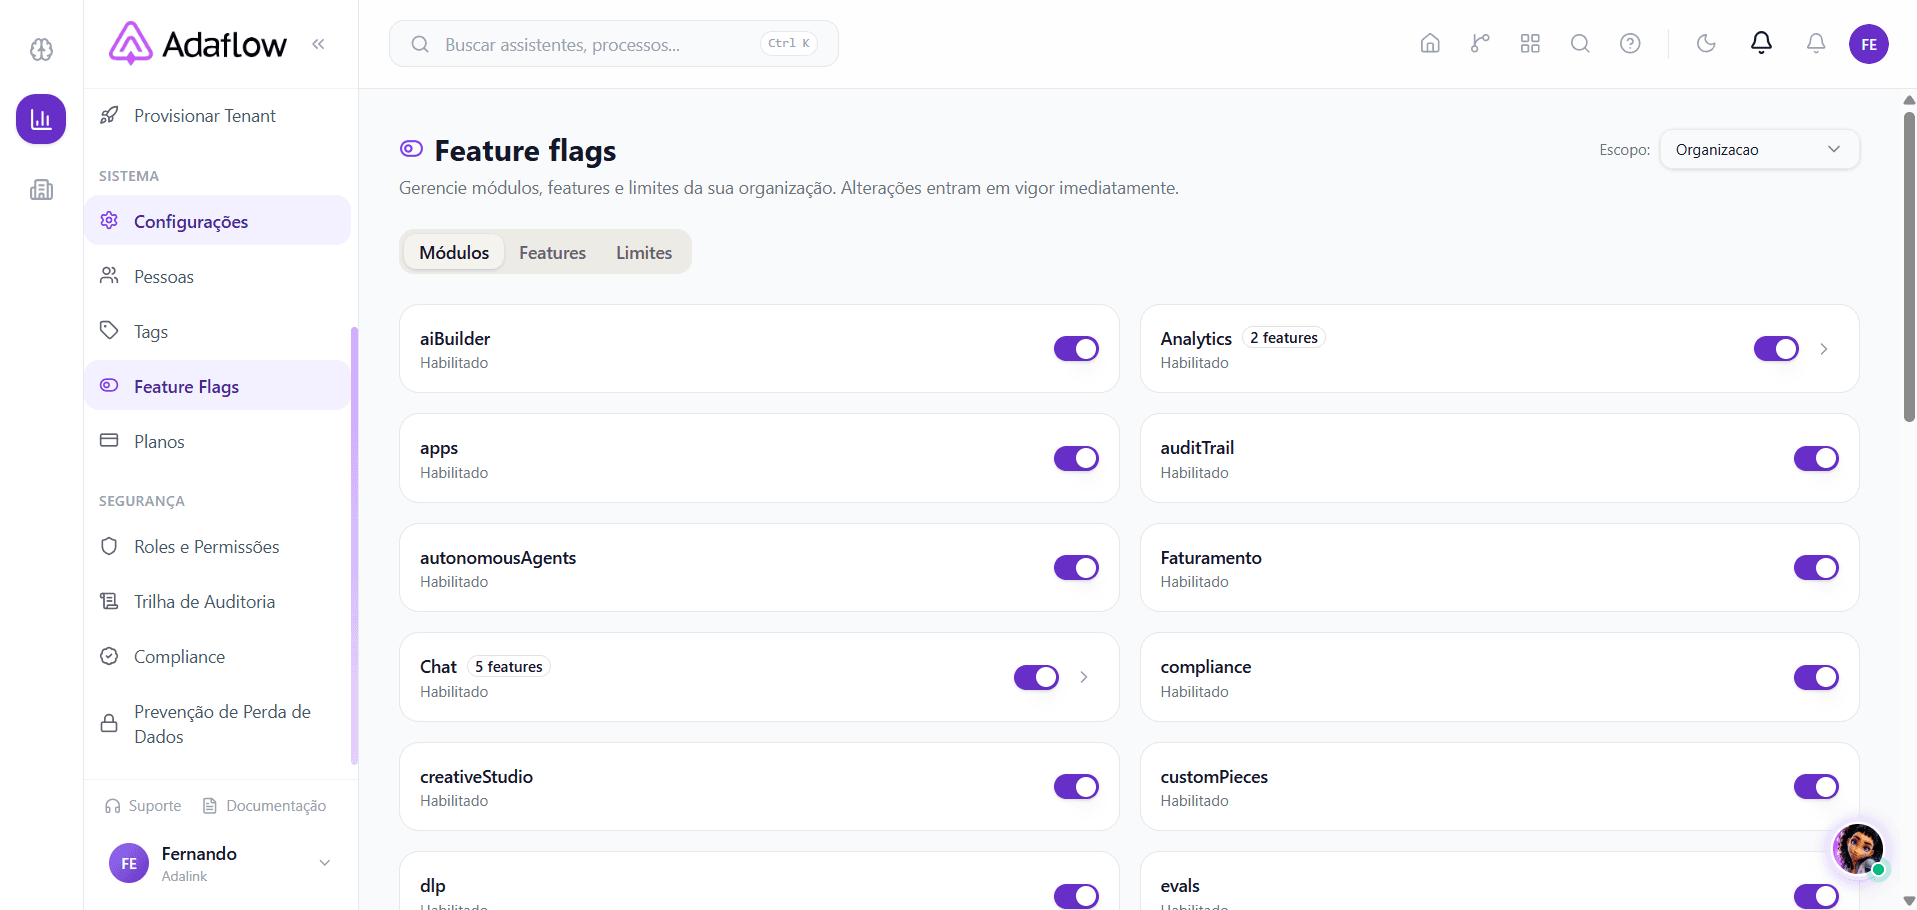Screen dimensions: 1917x910
Task: Click the Ctrl K shortcut badge
Action: [789, 43]
